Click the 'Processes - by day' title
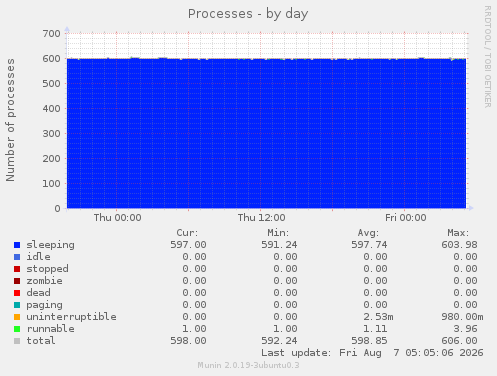 tap(248, 14)
